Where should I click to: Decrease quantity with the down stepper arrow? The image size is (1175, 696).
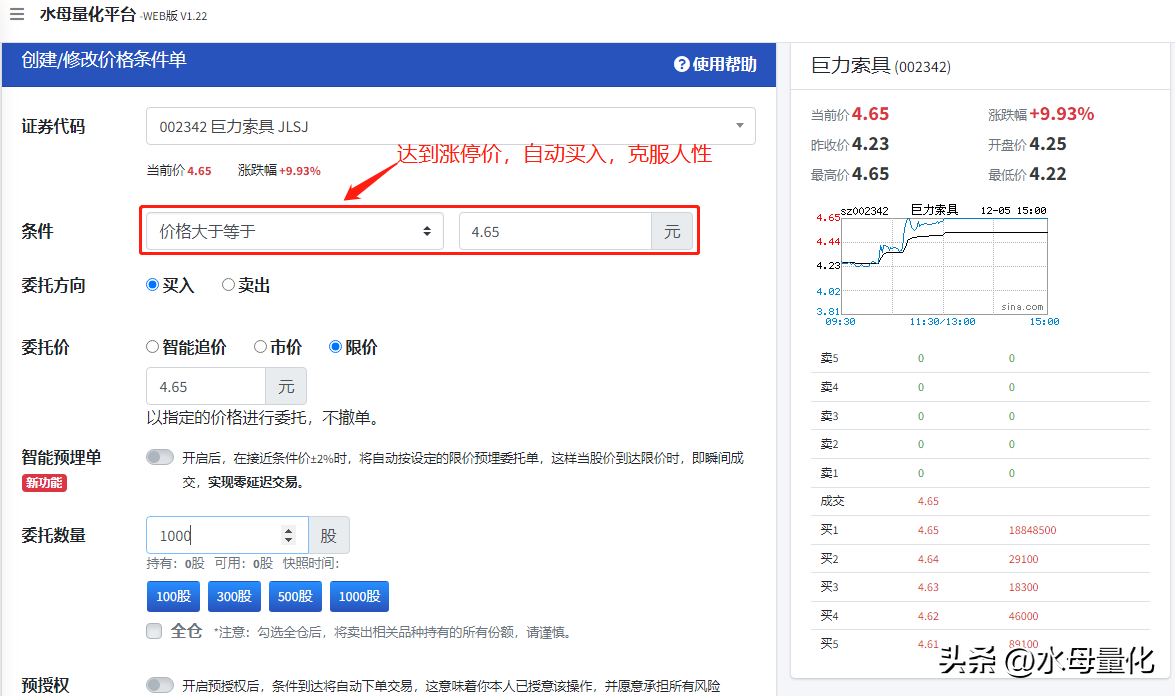pos(289,539)
